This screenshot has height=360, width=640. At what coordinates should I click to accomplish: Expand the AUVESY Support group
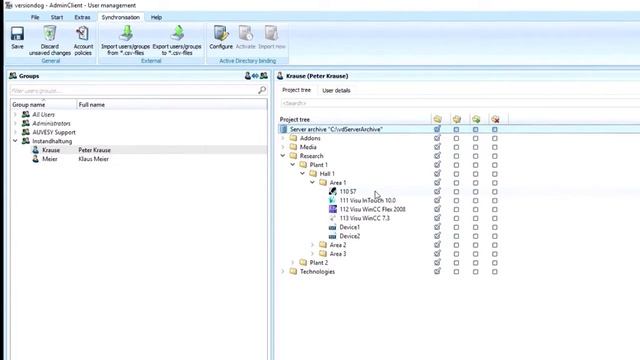[x=16, y=132]
